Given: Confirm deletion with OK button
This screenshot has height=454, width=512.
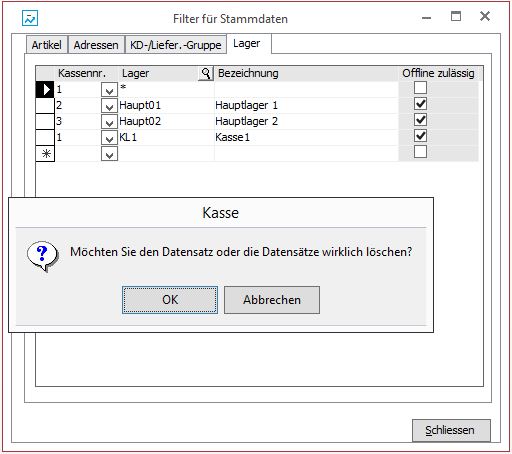Looking at the screenshot, I should 170,300.
